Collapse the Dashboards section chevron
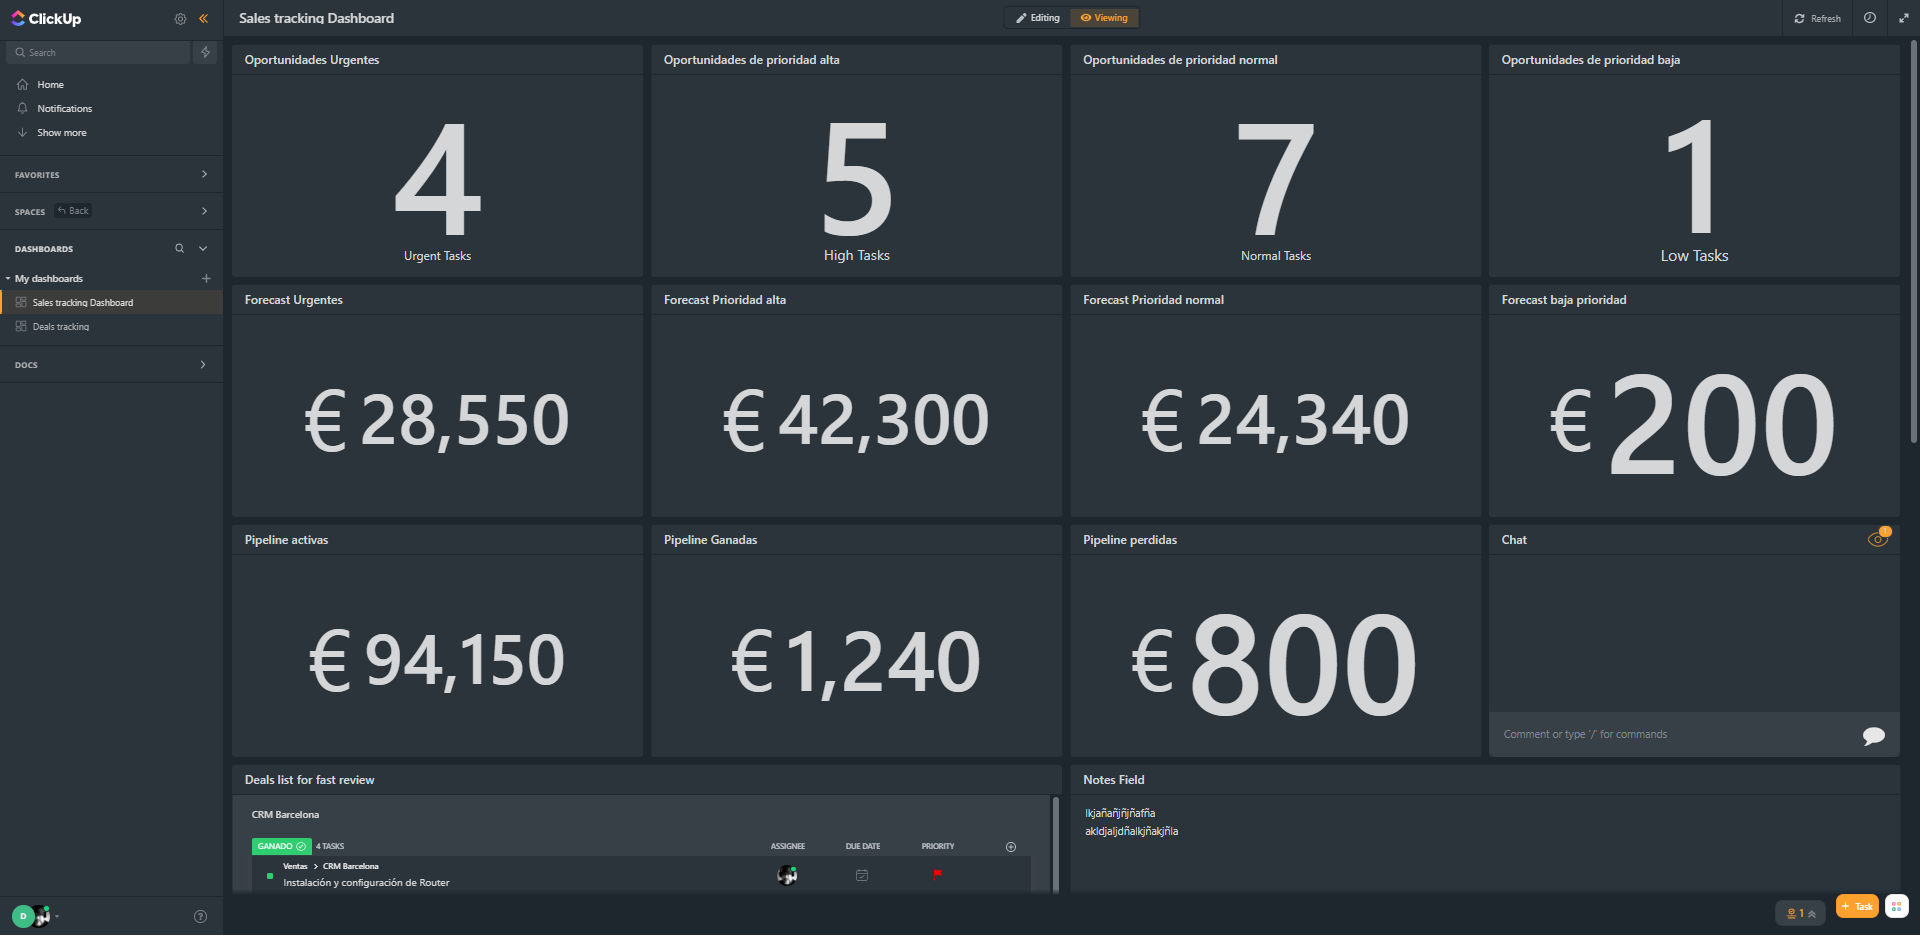The height and width of the screenshot is (936, 1921). pos(203,249)
